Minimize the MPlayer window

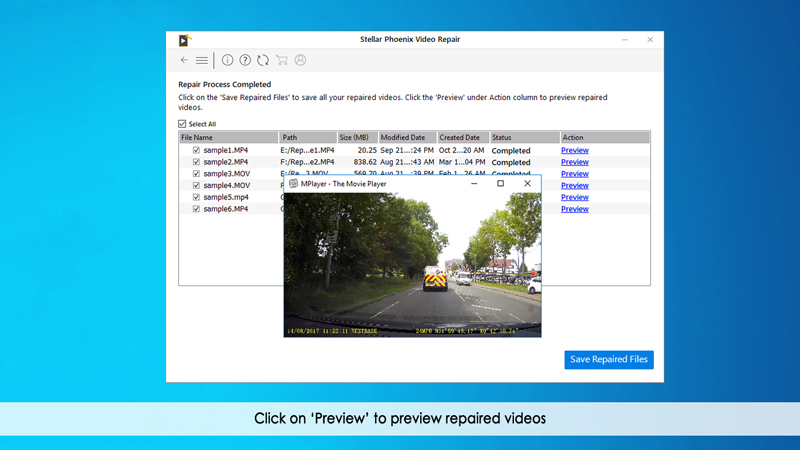point(474,184)
